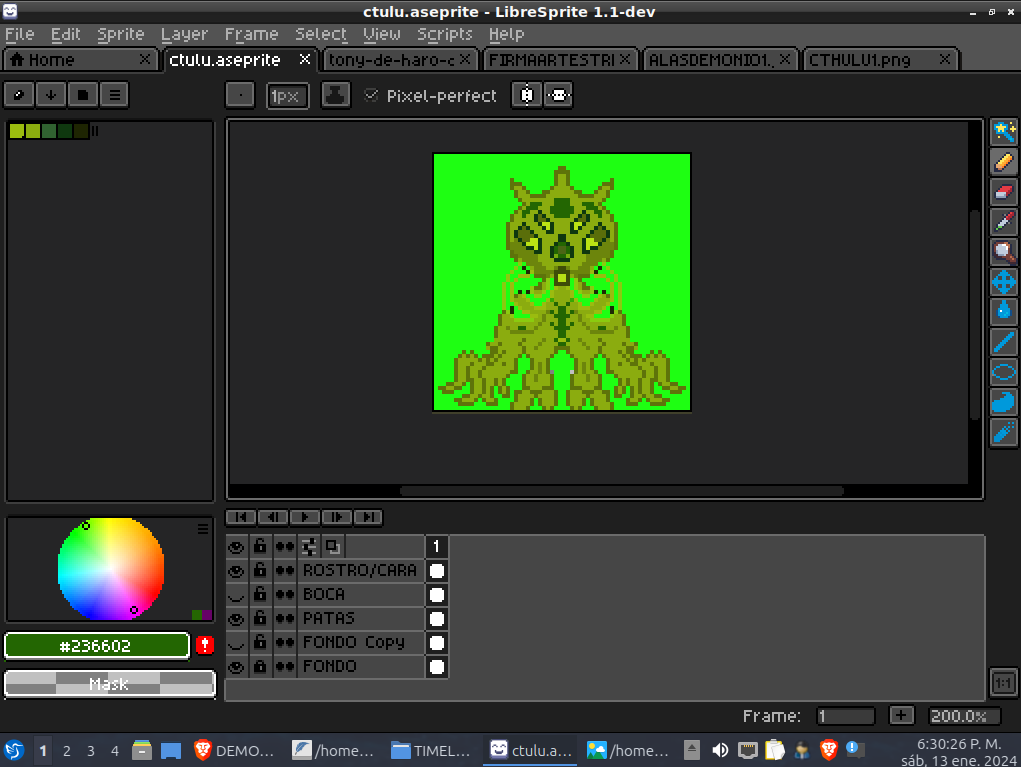Lock the PATAS layer

(x=260, y=619)
